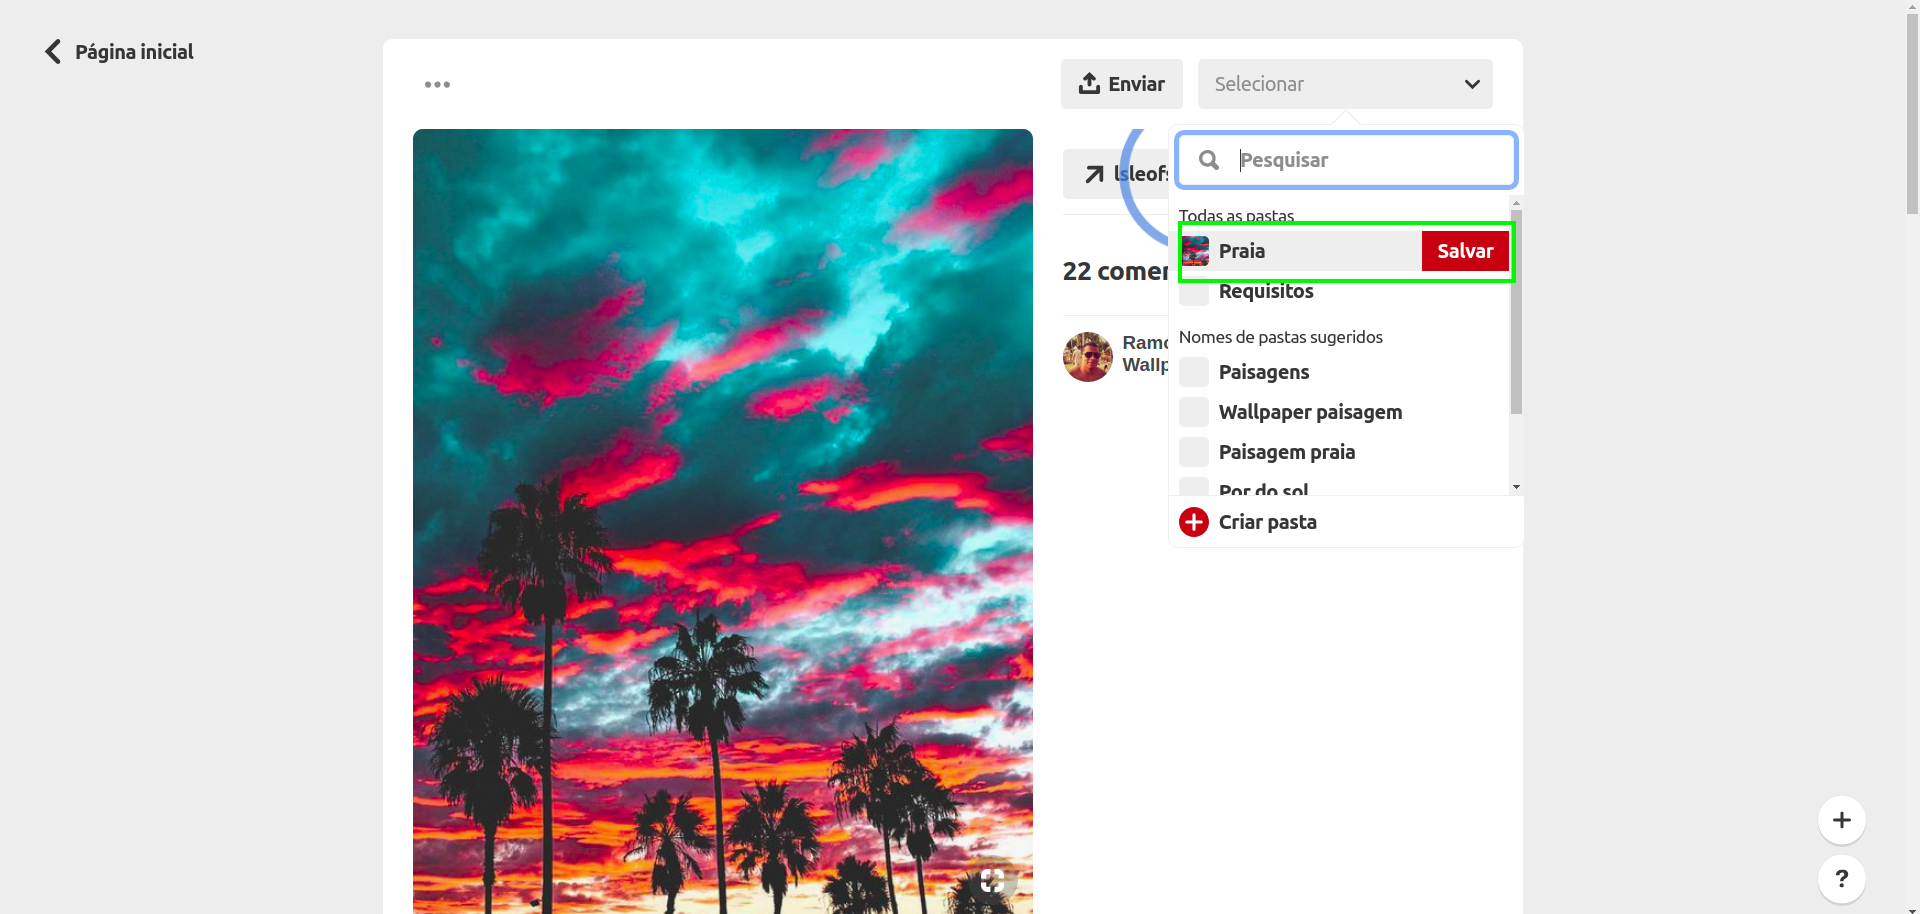Open the Isleof source link arrow
Screen dimensions: 1920x914
click(1095, 174)
